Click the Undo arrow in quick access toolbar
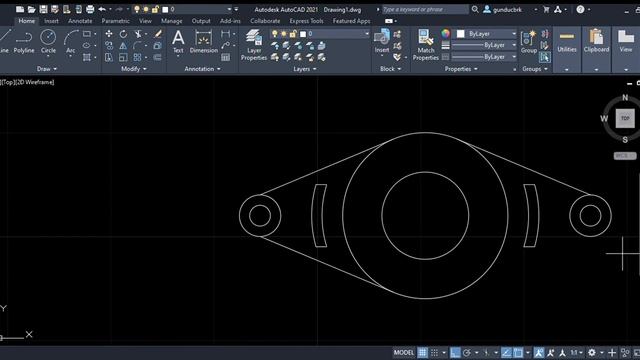Image resolution: width=640 pixels, height=360 pixels. click(x=102, y=9)
